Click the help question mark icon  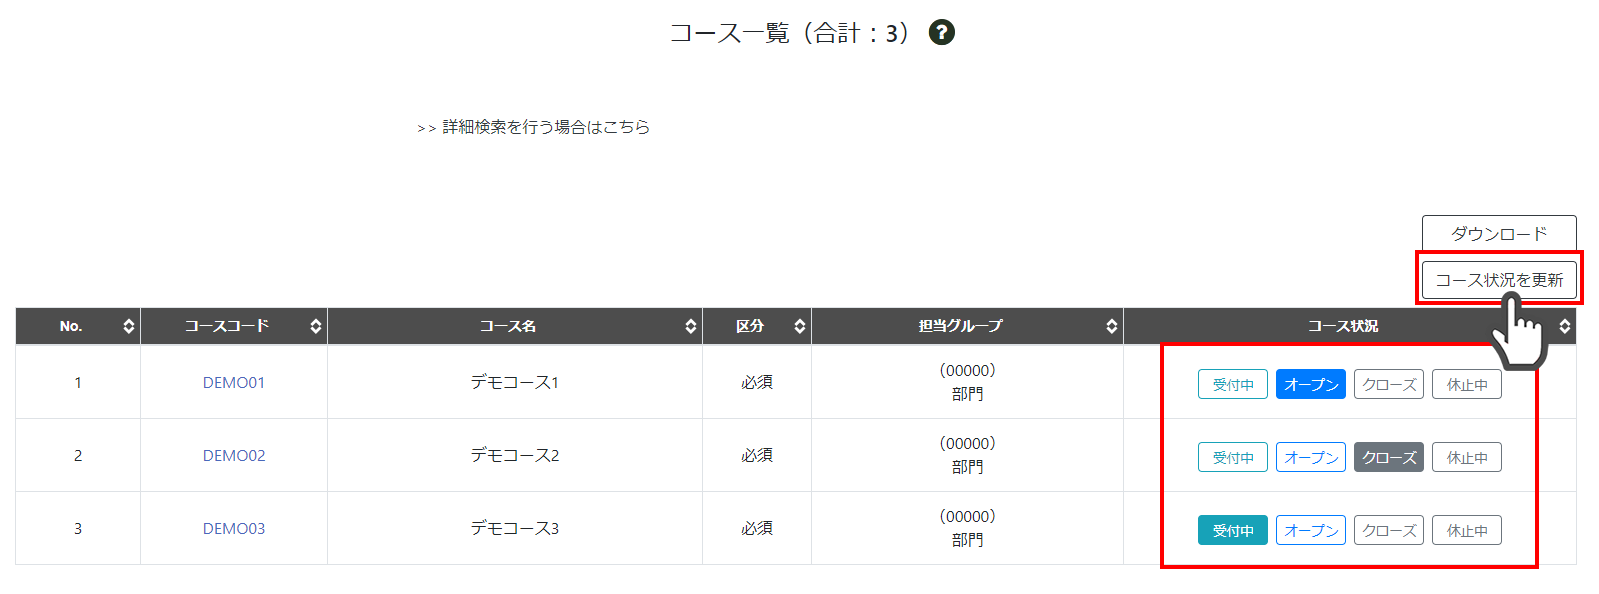tap(941, 33)
